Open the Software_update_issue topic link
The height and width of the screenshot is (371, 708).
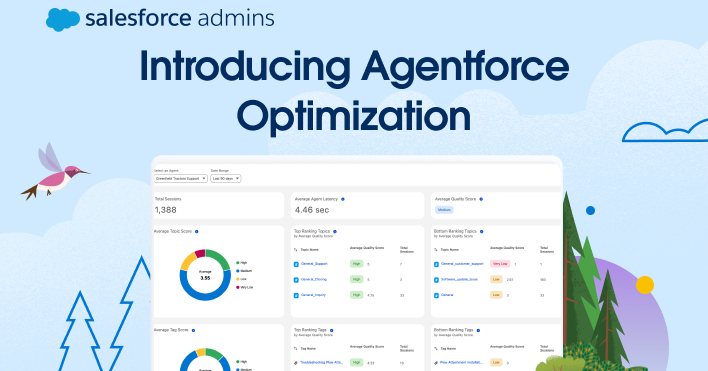click(459, 279)
